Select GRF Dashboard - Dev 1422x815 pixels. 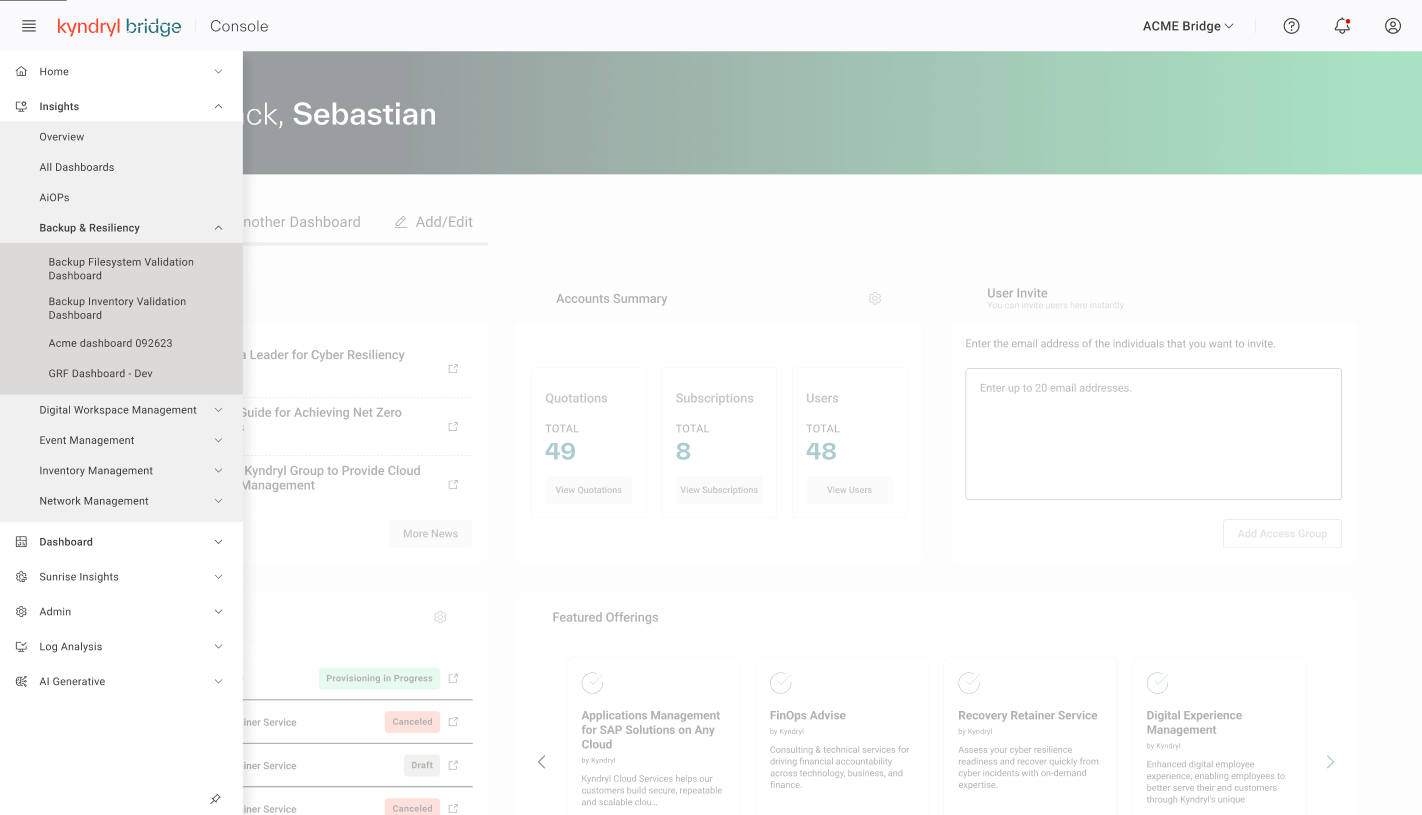pyautogui.click(x=121, y=374)
